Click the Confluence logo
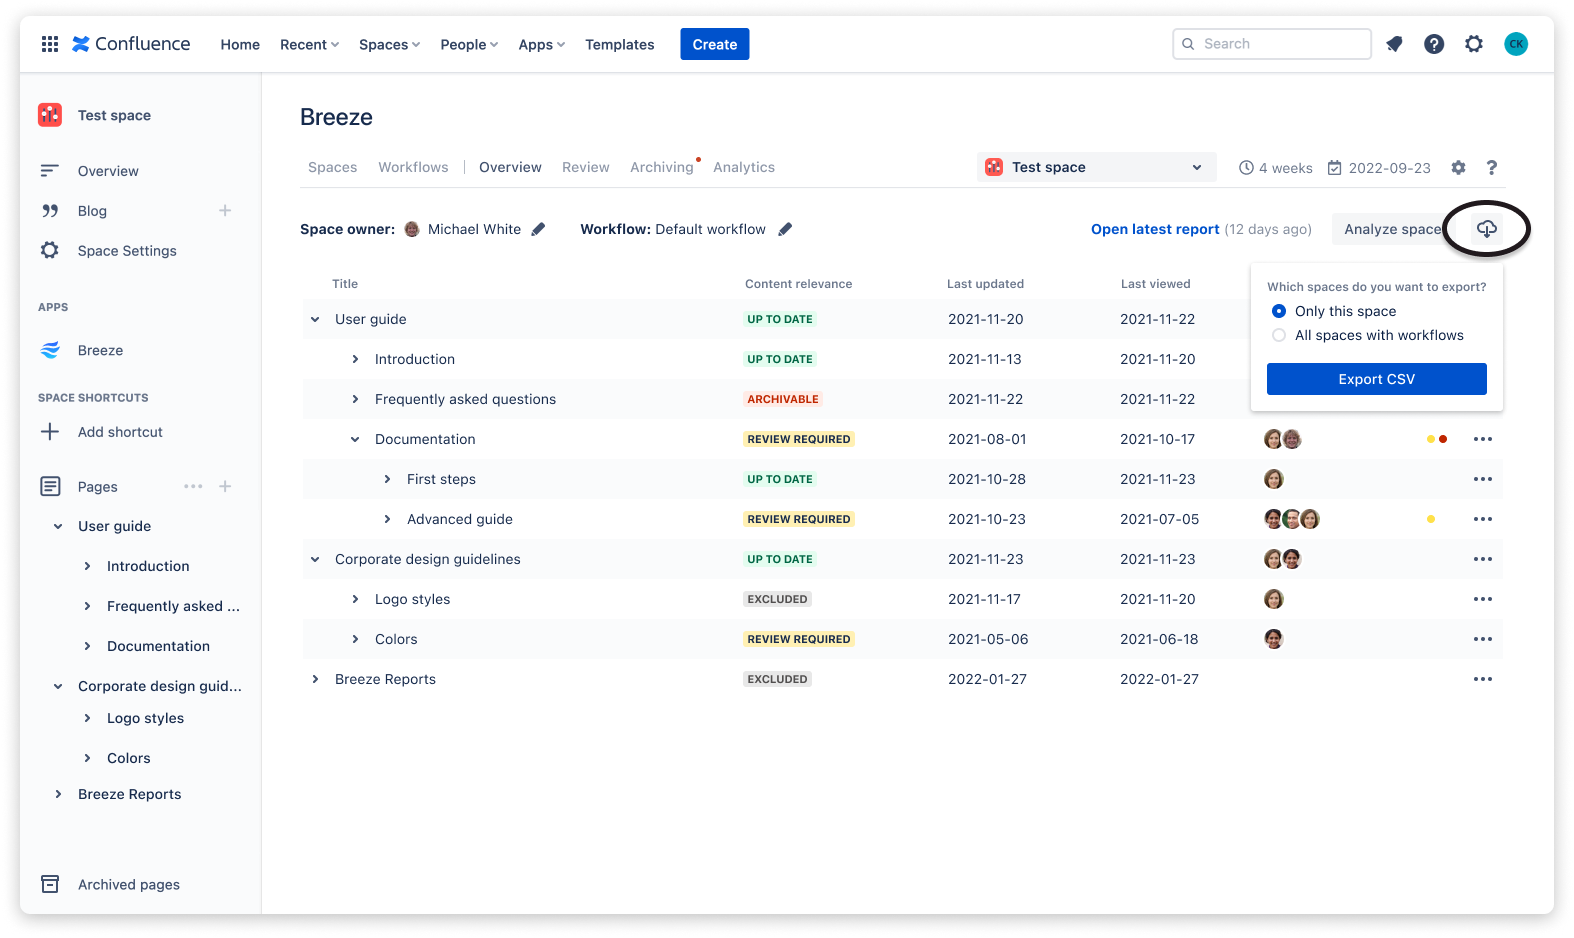 [131, 44]
